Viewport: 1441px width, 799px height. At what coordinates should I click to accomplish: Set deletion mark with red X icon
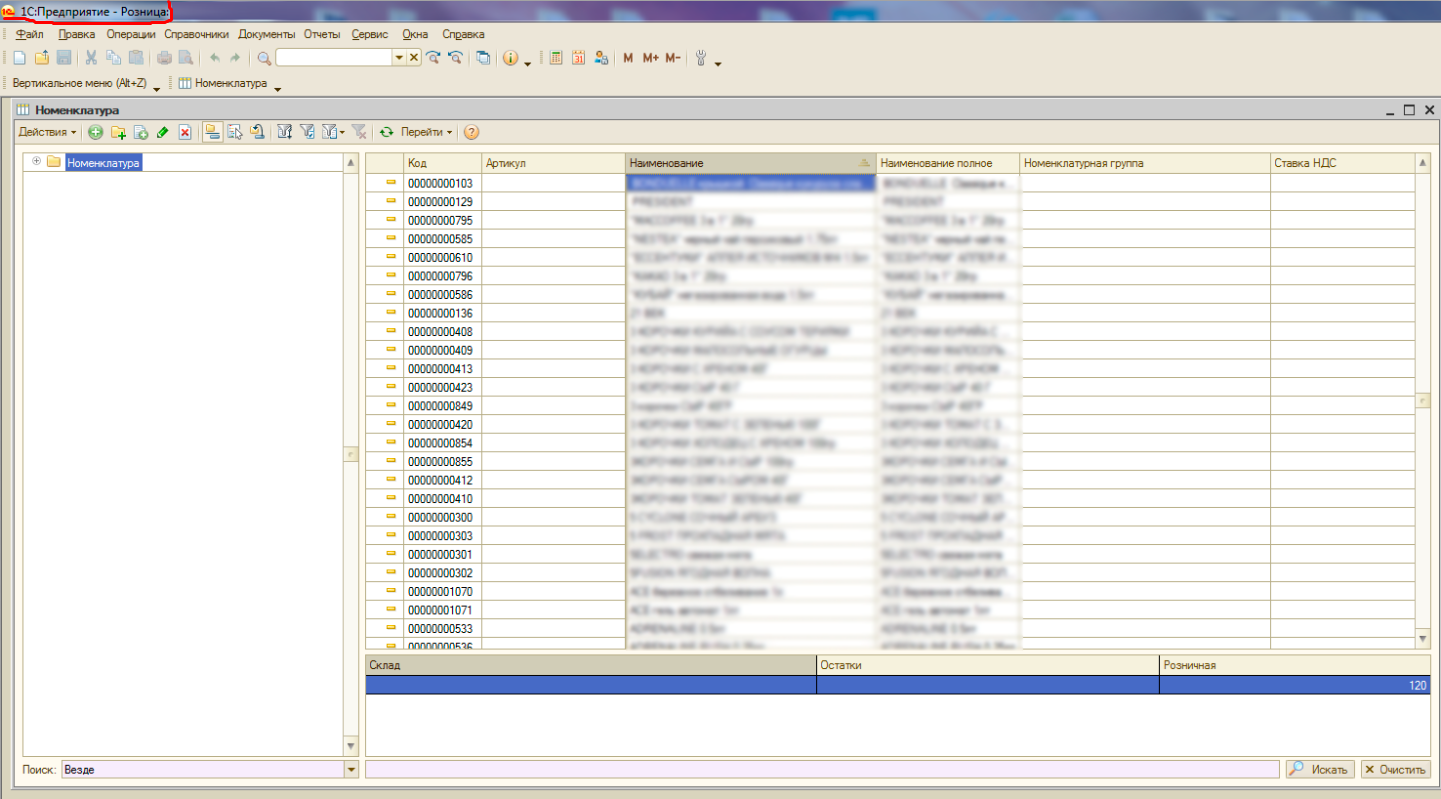click(185, 132)
